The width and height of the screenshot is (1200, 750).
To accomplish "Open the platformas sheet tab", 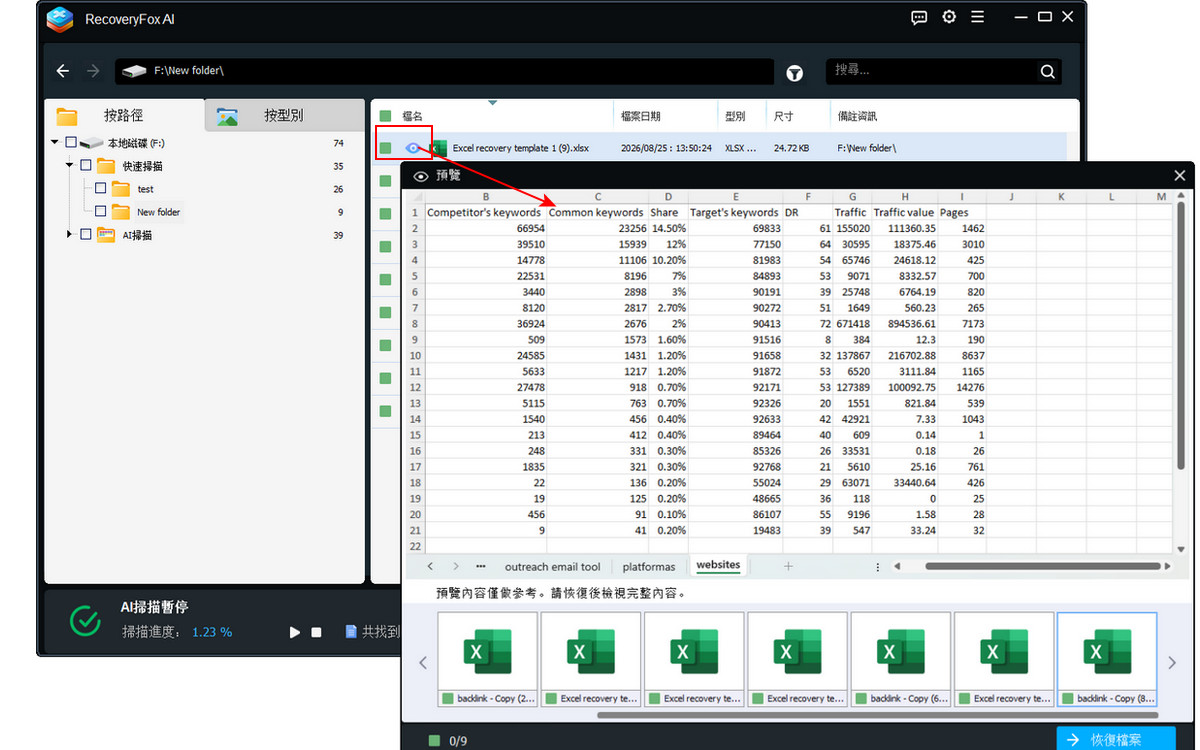I will click(x=649, y=567).
